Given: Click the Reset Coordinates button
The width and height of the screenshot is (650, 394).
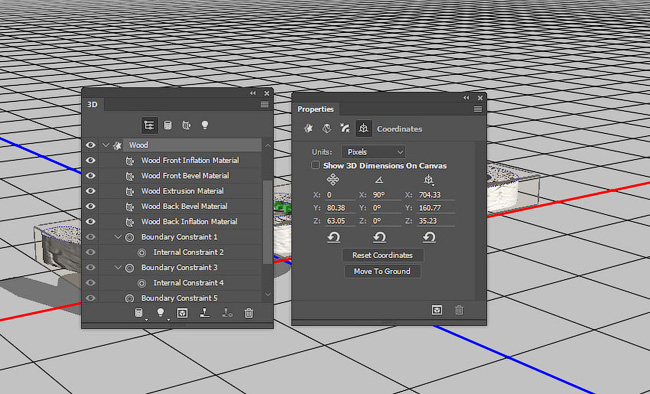Looking at the screenshot, I should point(383,255).
